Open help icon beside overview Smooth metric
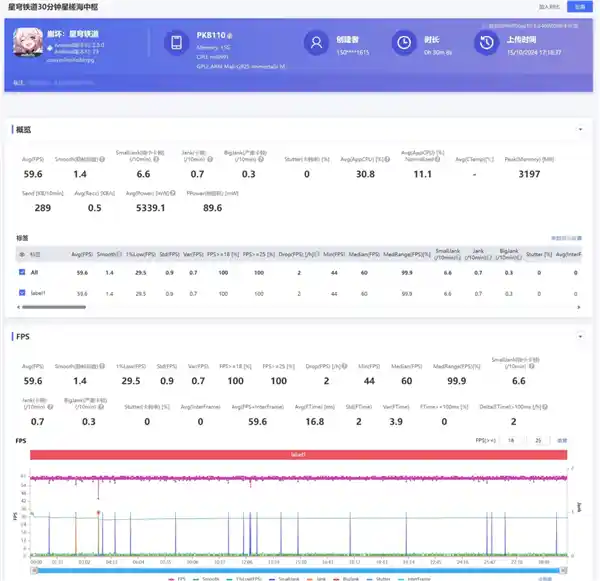600x581 pixels. coord(102,159)
